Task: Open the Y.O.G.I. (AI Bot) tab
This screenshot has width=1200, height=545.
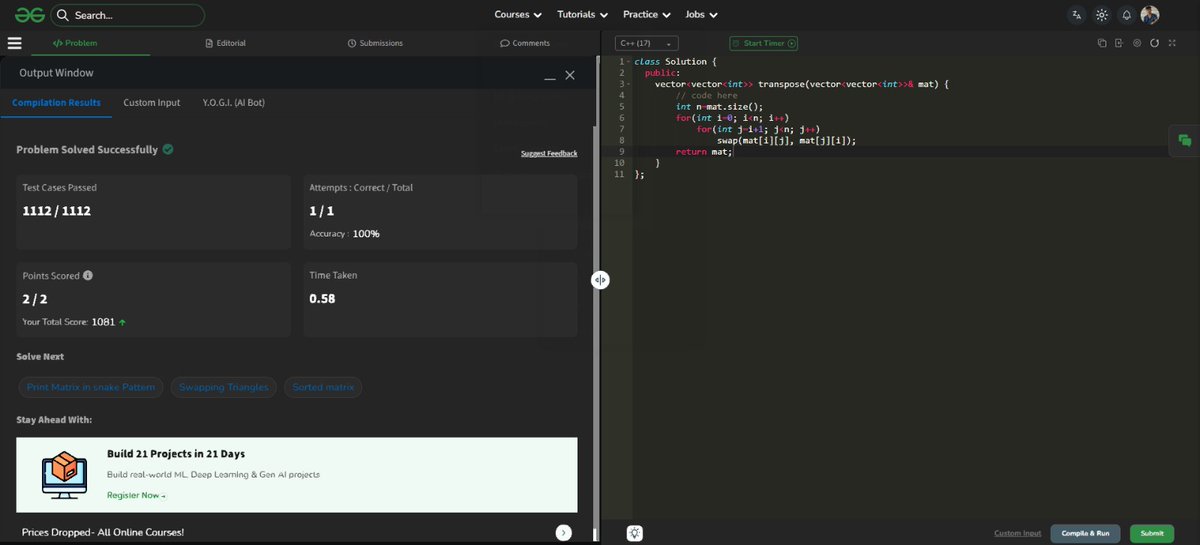Action: [x=234, y=103]
